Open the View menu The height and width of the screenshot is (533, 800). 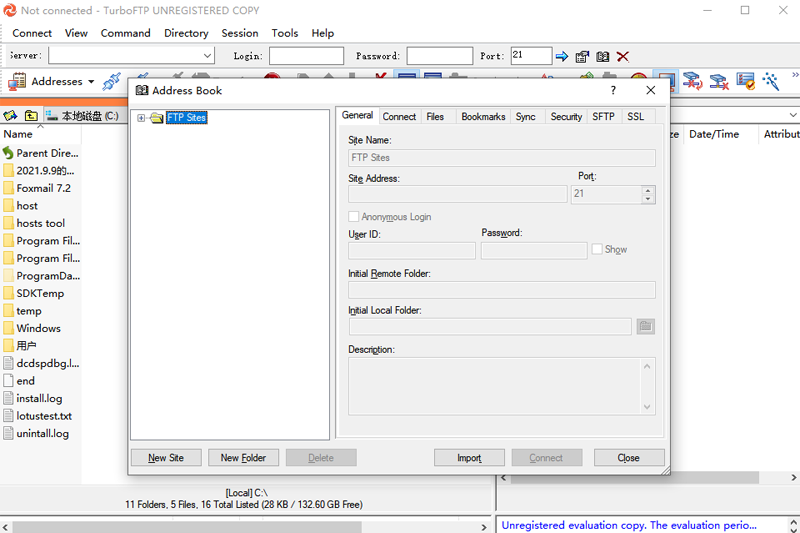[76, 33]
